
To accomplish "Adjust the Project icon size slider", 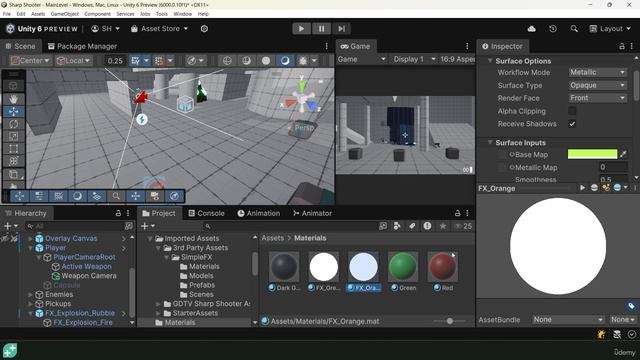I will coord(449,321).
